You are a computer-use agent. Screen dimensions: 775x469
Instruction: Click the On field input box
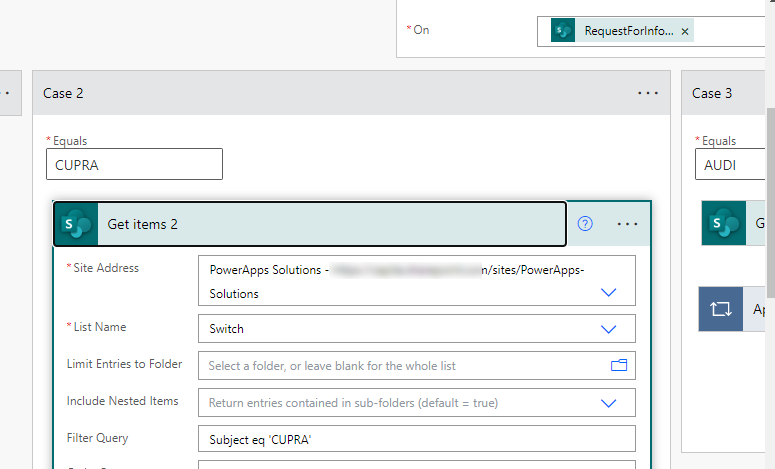651,31
